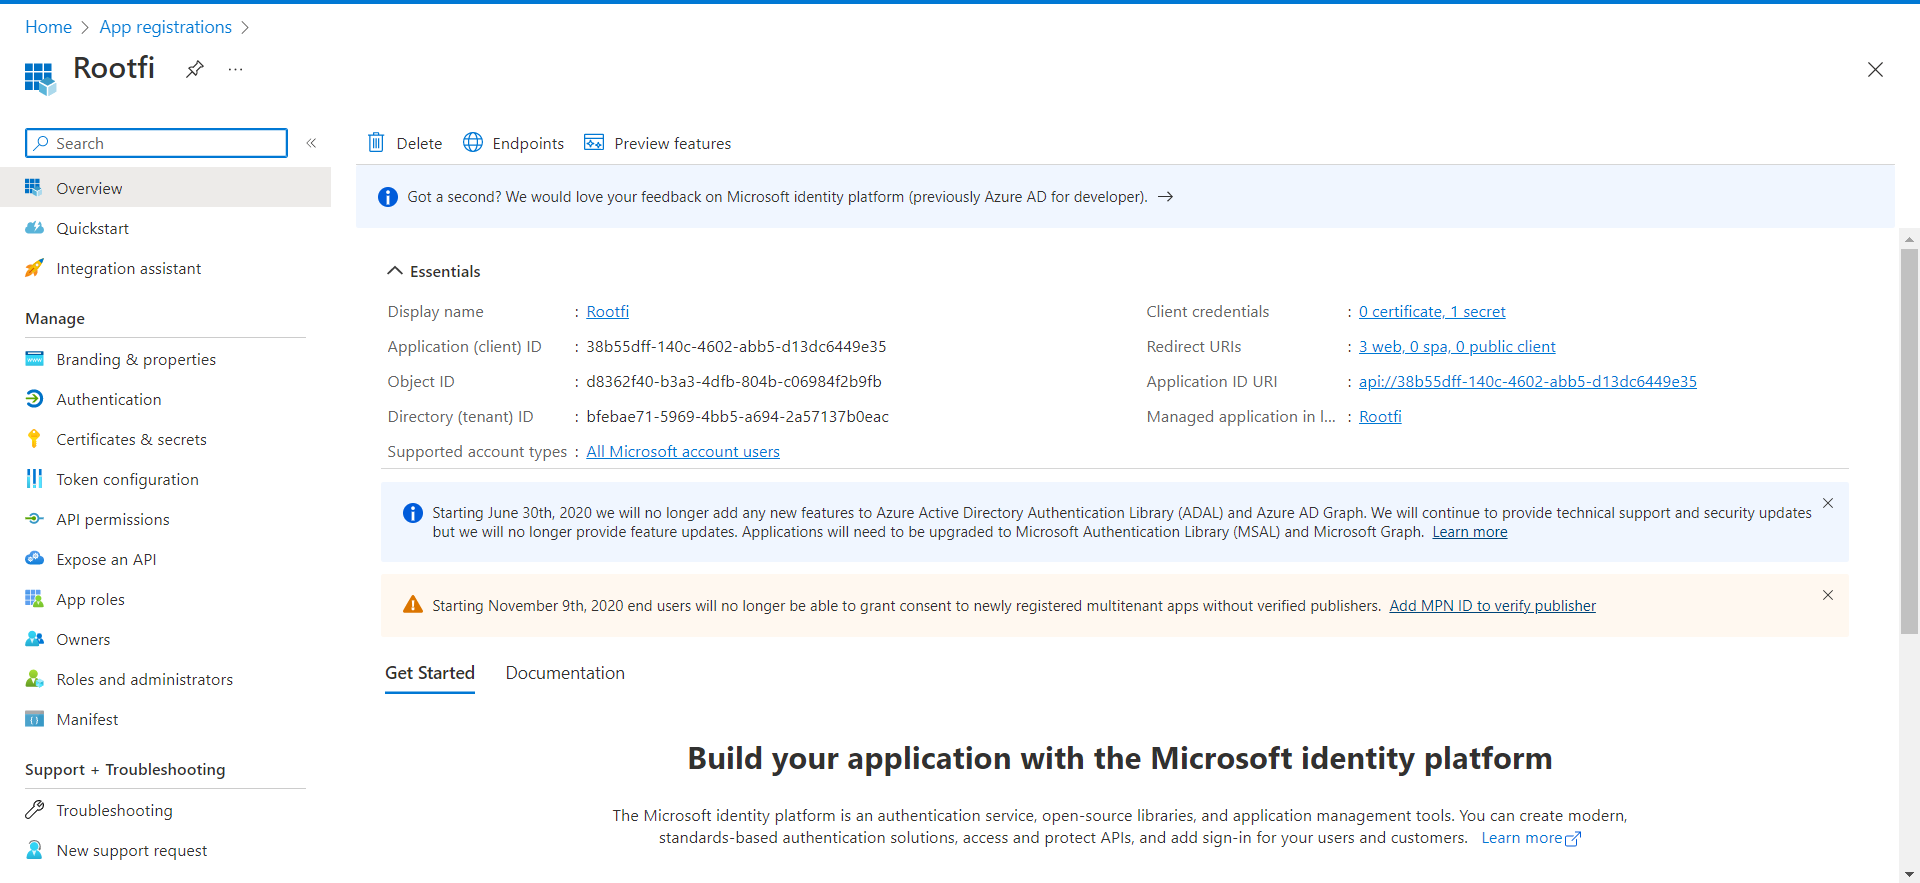Click the vertical scrollbar thumb
Screen dimensions: 1920x883
1910,440
